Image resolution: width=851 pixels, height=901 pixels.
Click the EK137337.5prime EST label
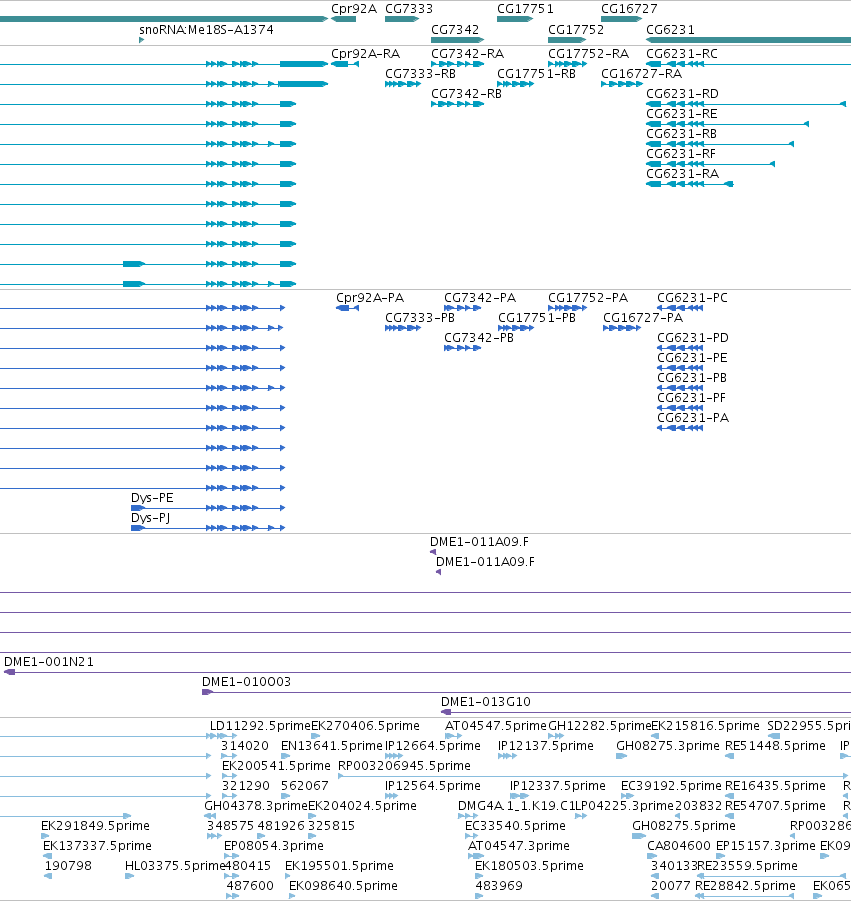(97, 846)
